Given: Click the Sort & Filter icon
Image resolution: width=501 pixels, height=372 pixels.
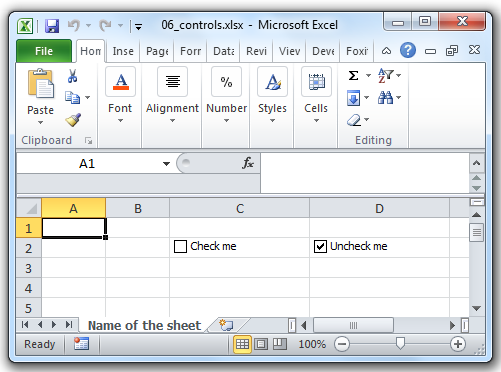Looking at the screenshot, I should tap(385, 75).
